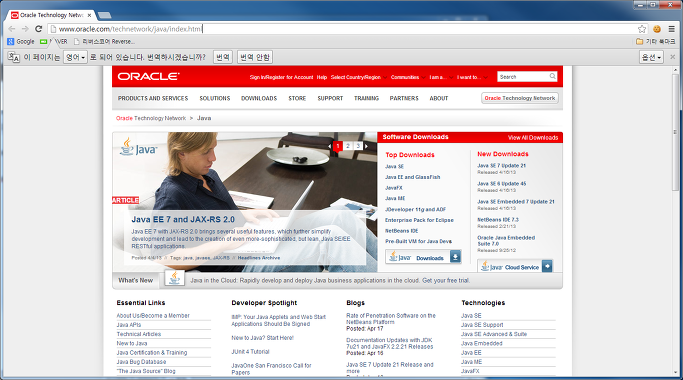Open Products and Services menu
The height and width of the screenshot is (380, 683).
pyautogui.click(x=153, y=98)
